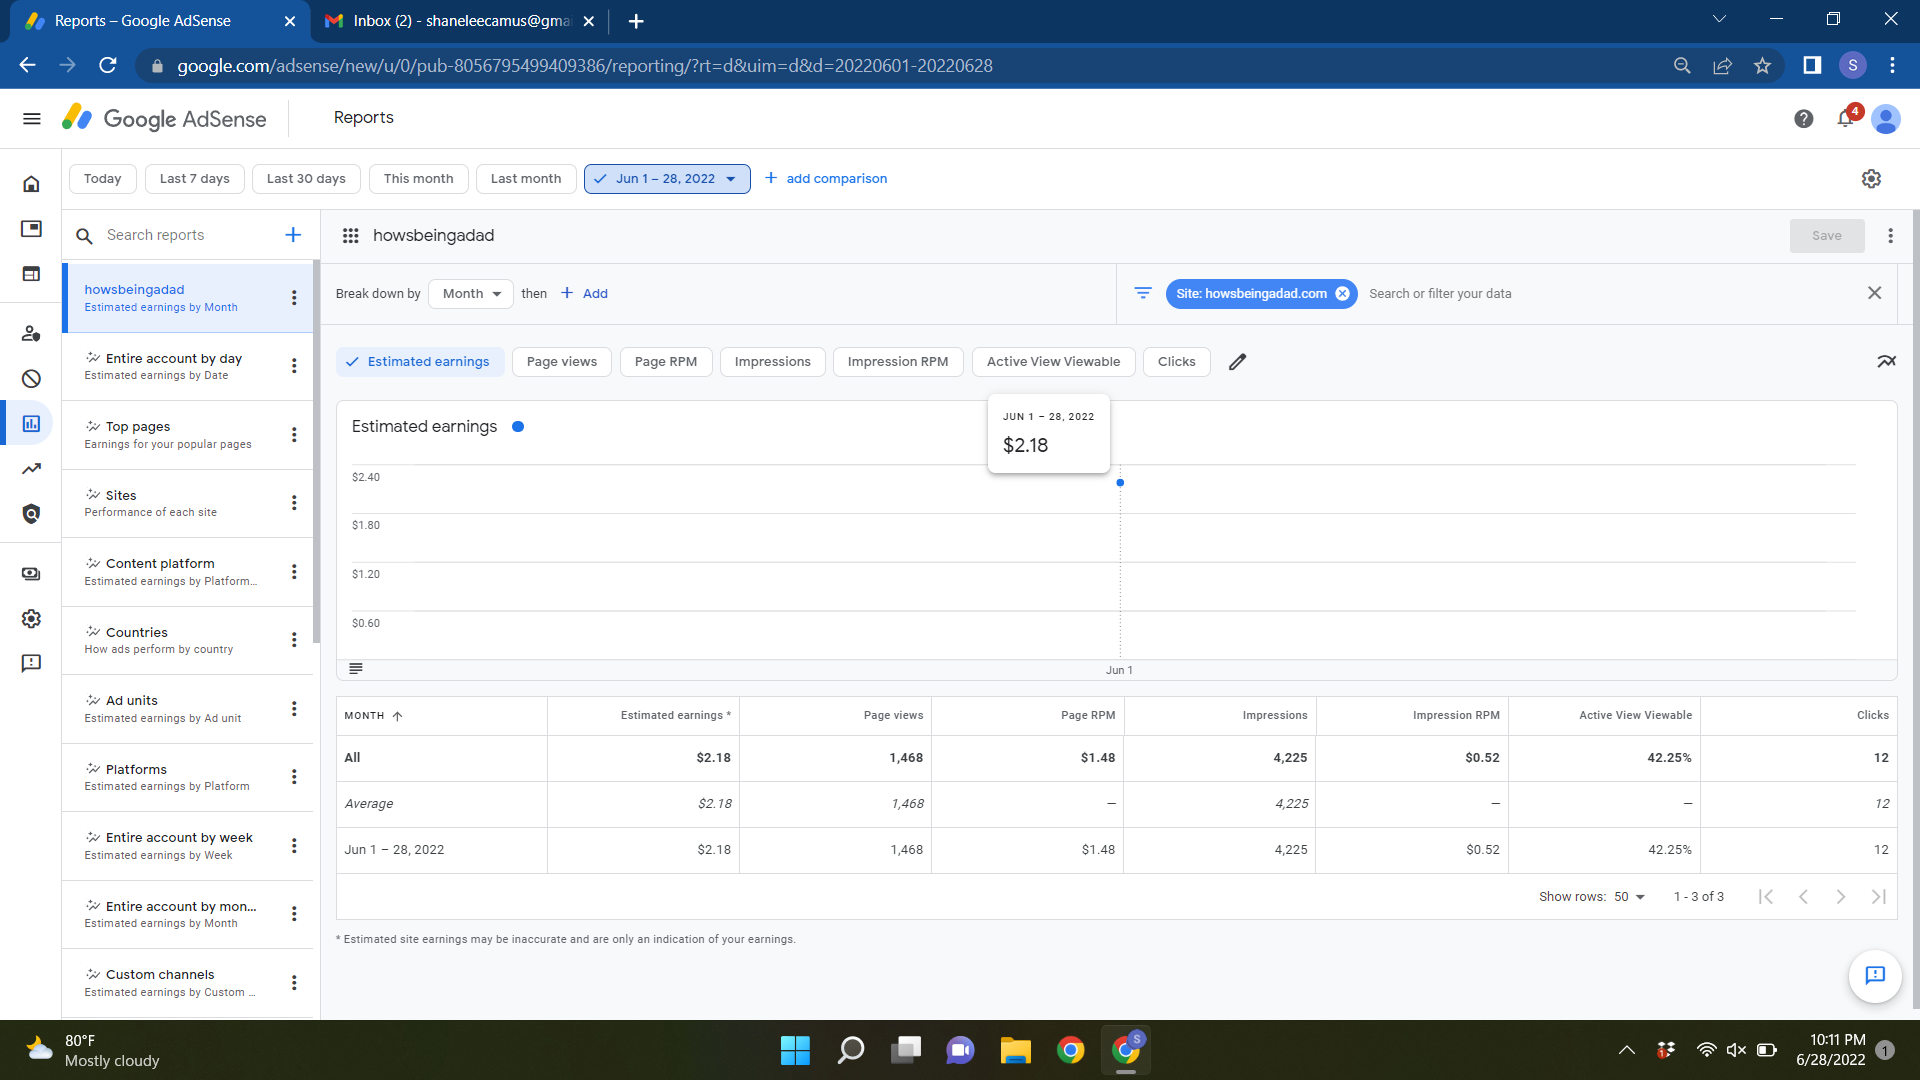Image resolution: width=1920 pixels, height=1080 pixels.
Task: Select the Last 30 days range
Action: coord(306,179)
